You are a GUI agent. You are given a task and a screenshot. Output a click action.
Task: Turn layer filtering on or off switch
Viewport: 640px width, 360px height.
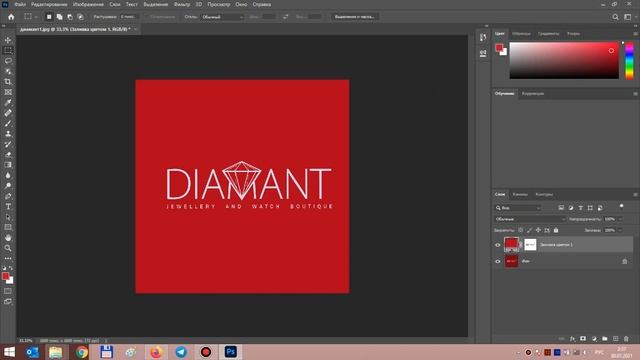coord(621,207)
